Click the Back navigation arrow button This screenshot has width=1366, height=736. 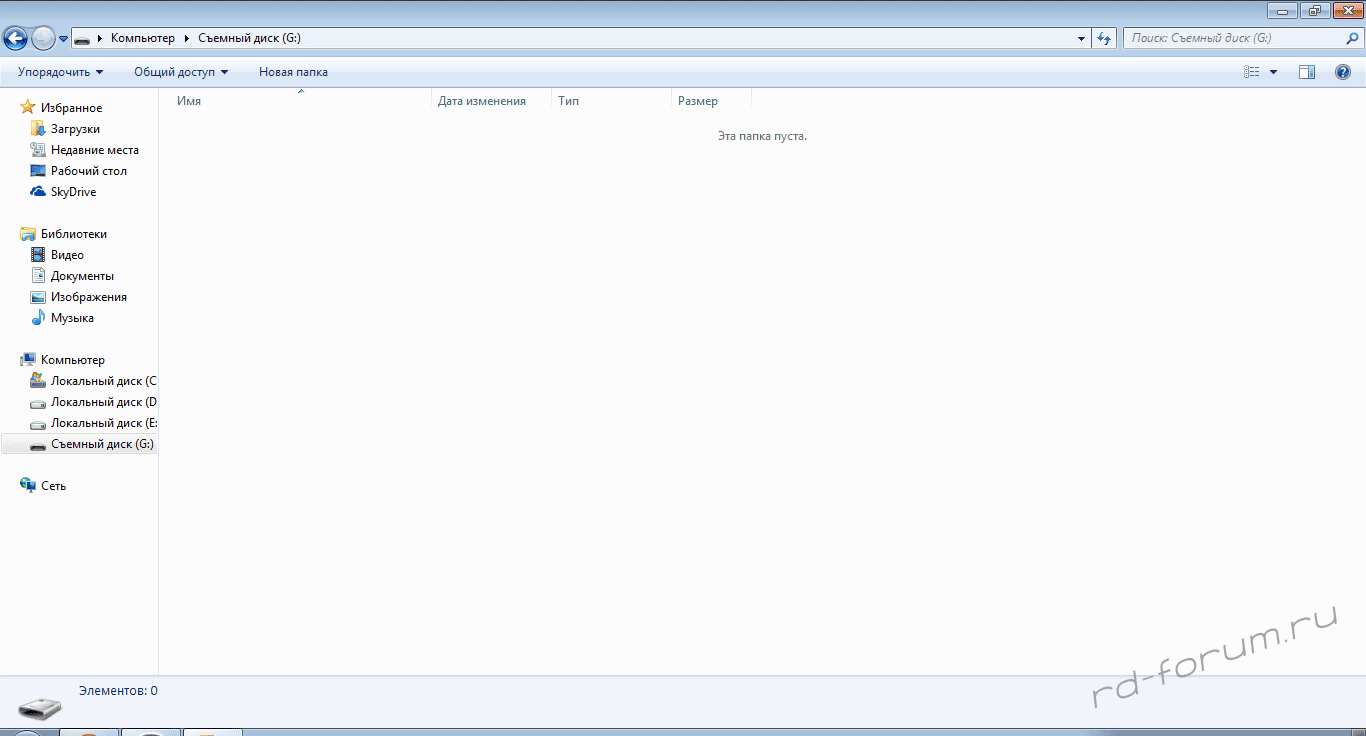[x=16, y=38]
